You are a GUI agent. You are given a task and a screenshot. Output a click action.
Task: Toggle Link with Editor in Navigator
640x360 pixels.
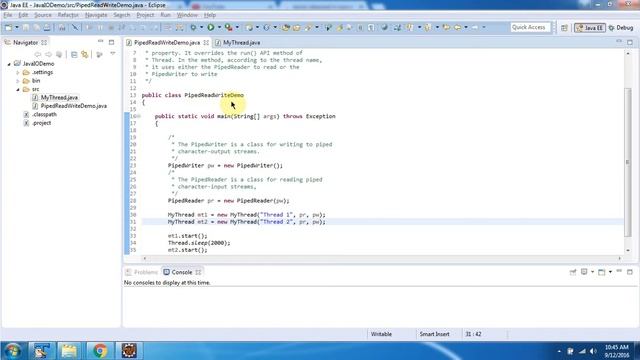tap(85, 54)
